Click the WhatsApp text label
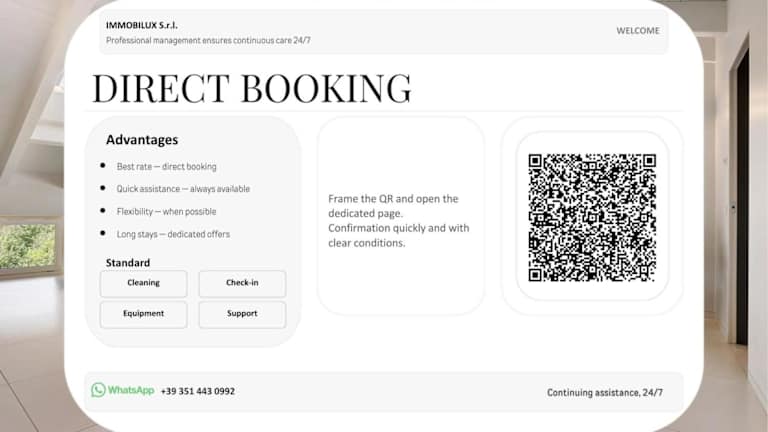768x432 pixels. click(131, 391)
